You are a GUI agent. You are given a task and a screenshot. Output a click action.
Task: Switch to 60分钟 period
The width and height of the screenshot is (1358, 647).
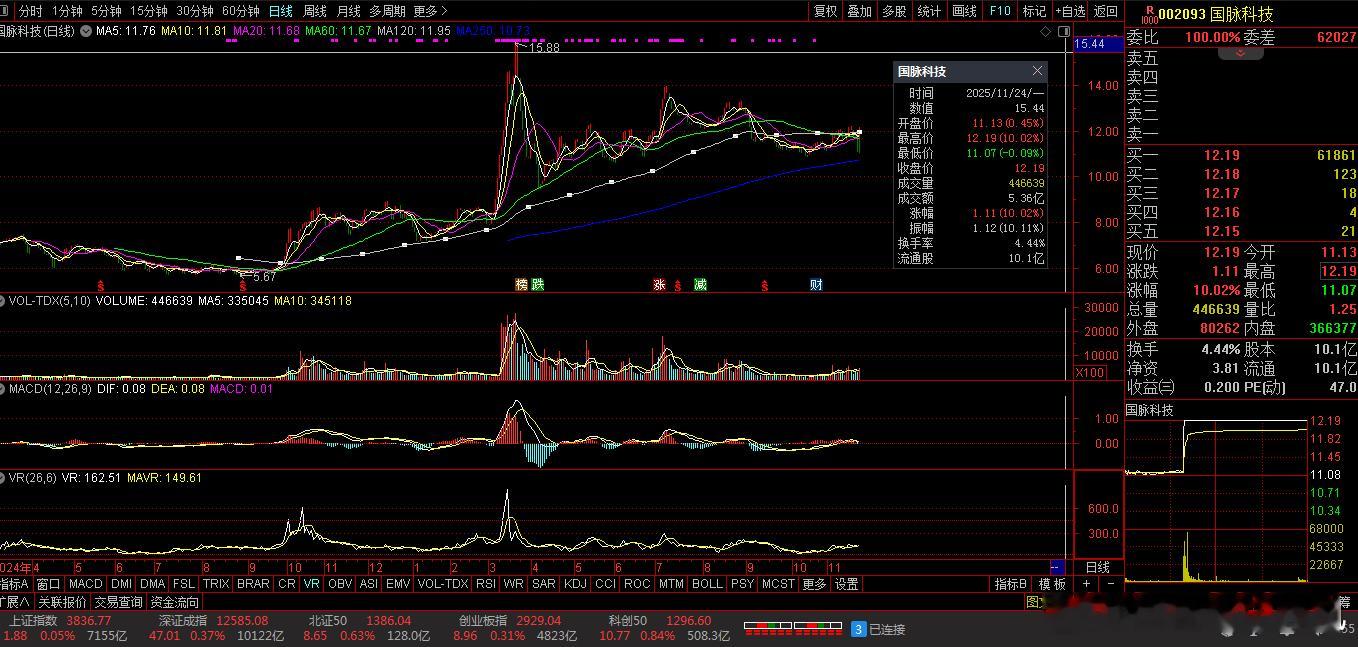point(241,11)
